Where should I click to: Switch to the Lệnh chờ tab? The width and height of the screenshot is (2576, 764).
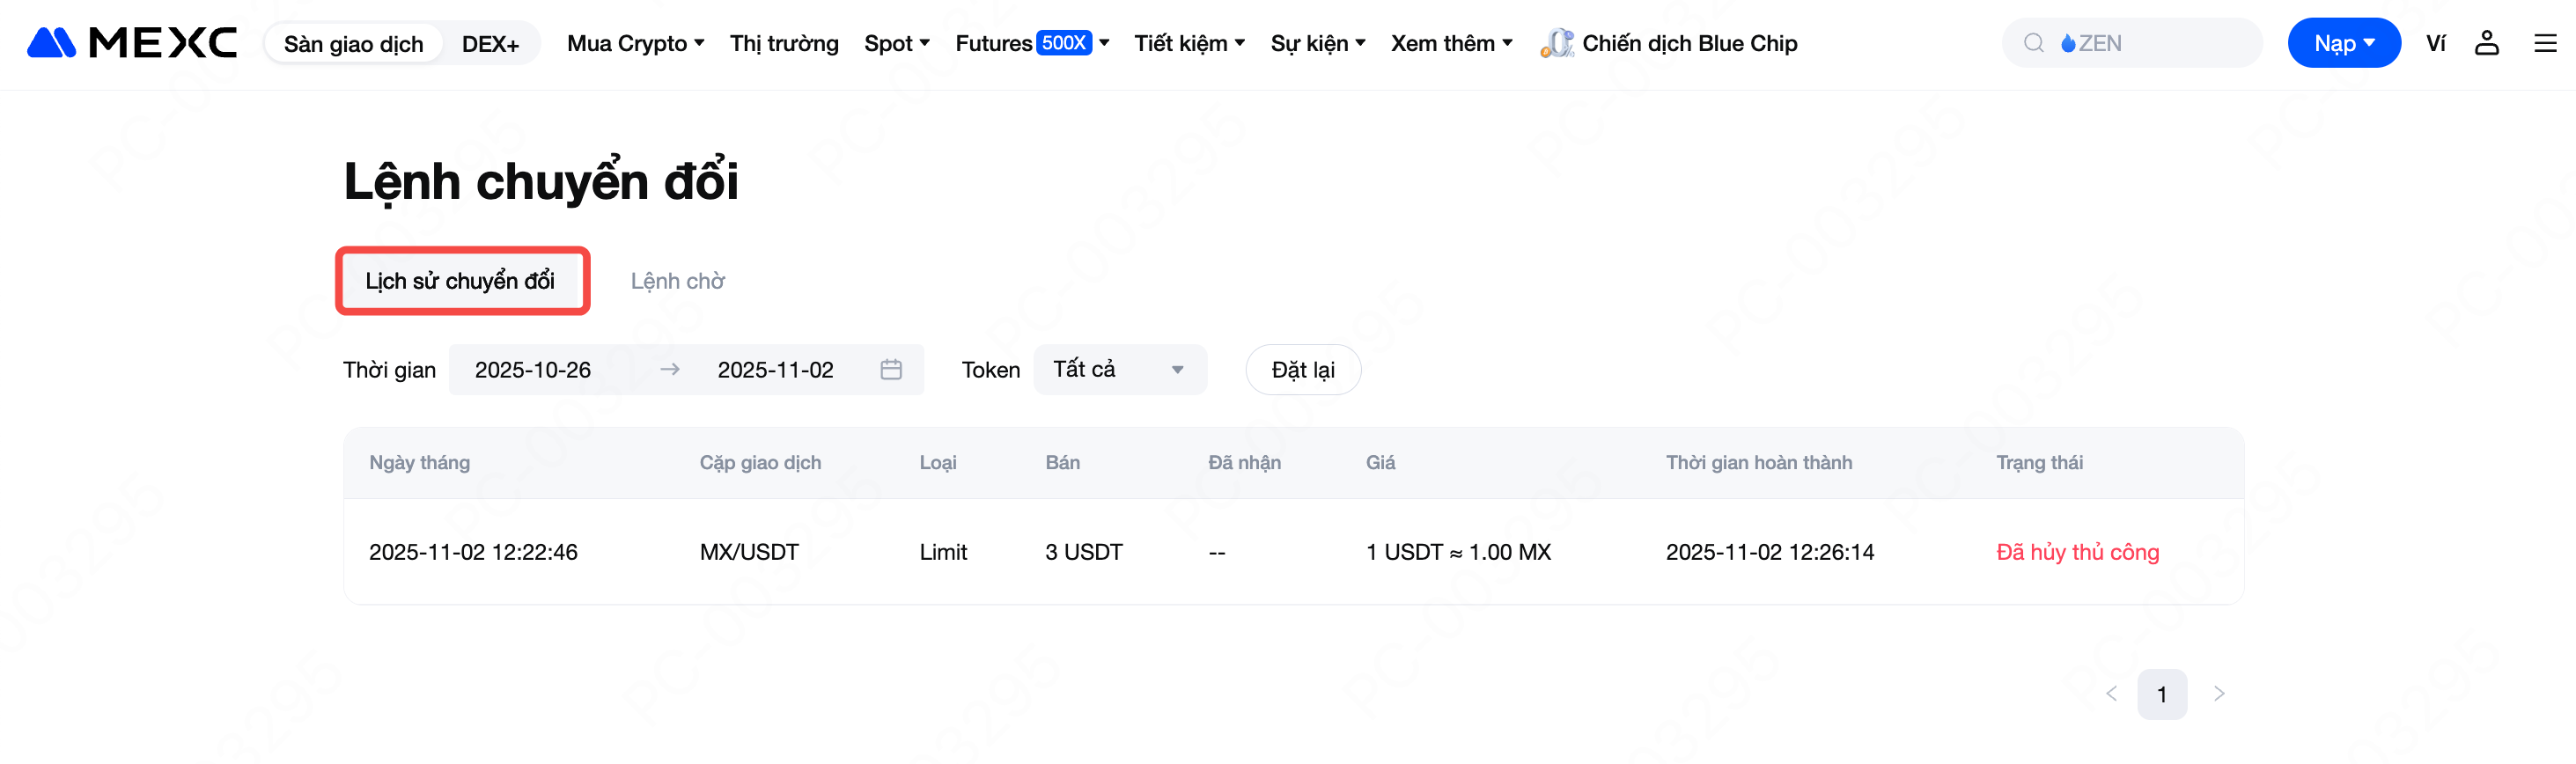(677, 281)
